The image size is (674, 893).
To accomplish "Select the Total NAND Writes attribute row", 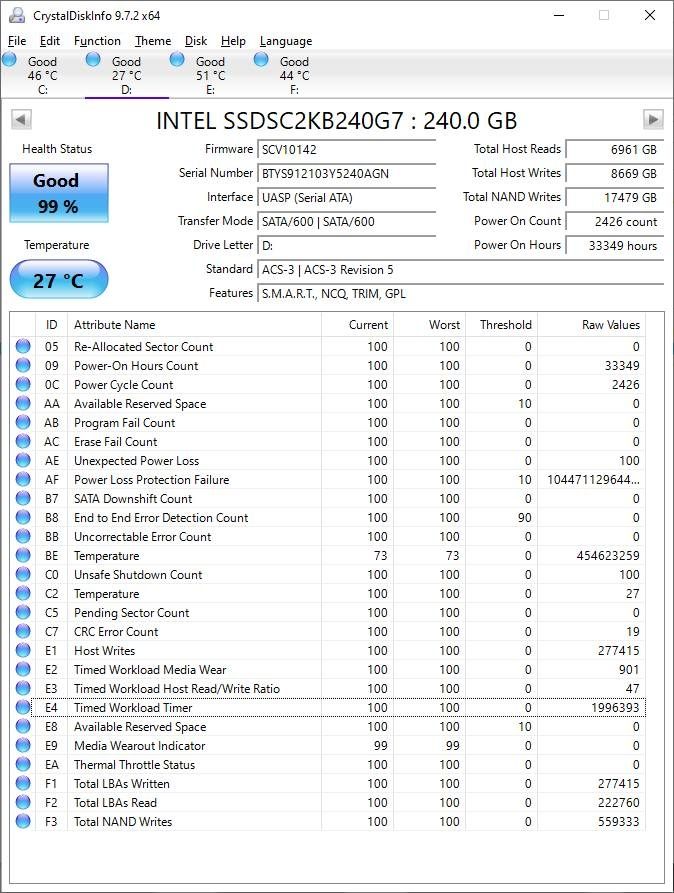I will click(328, 821).
